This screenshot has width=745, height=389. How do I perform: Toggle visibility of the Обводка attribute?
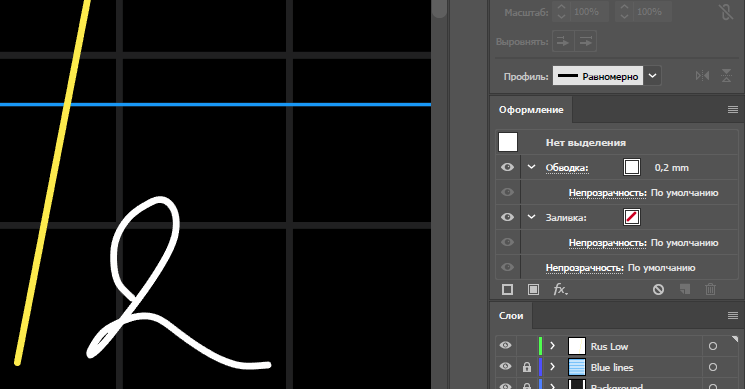(x=507, y=167)
